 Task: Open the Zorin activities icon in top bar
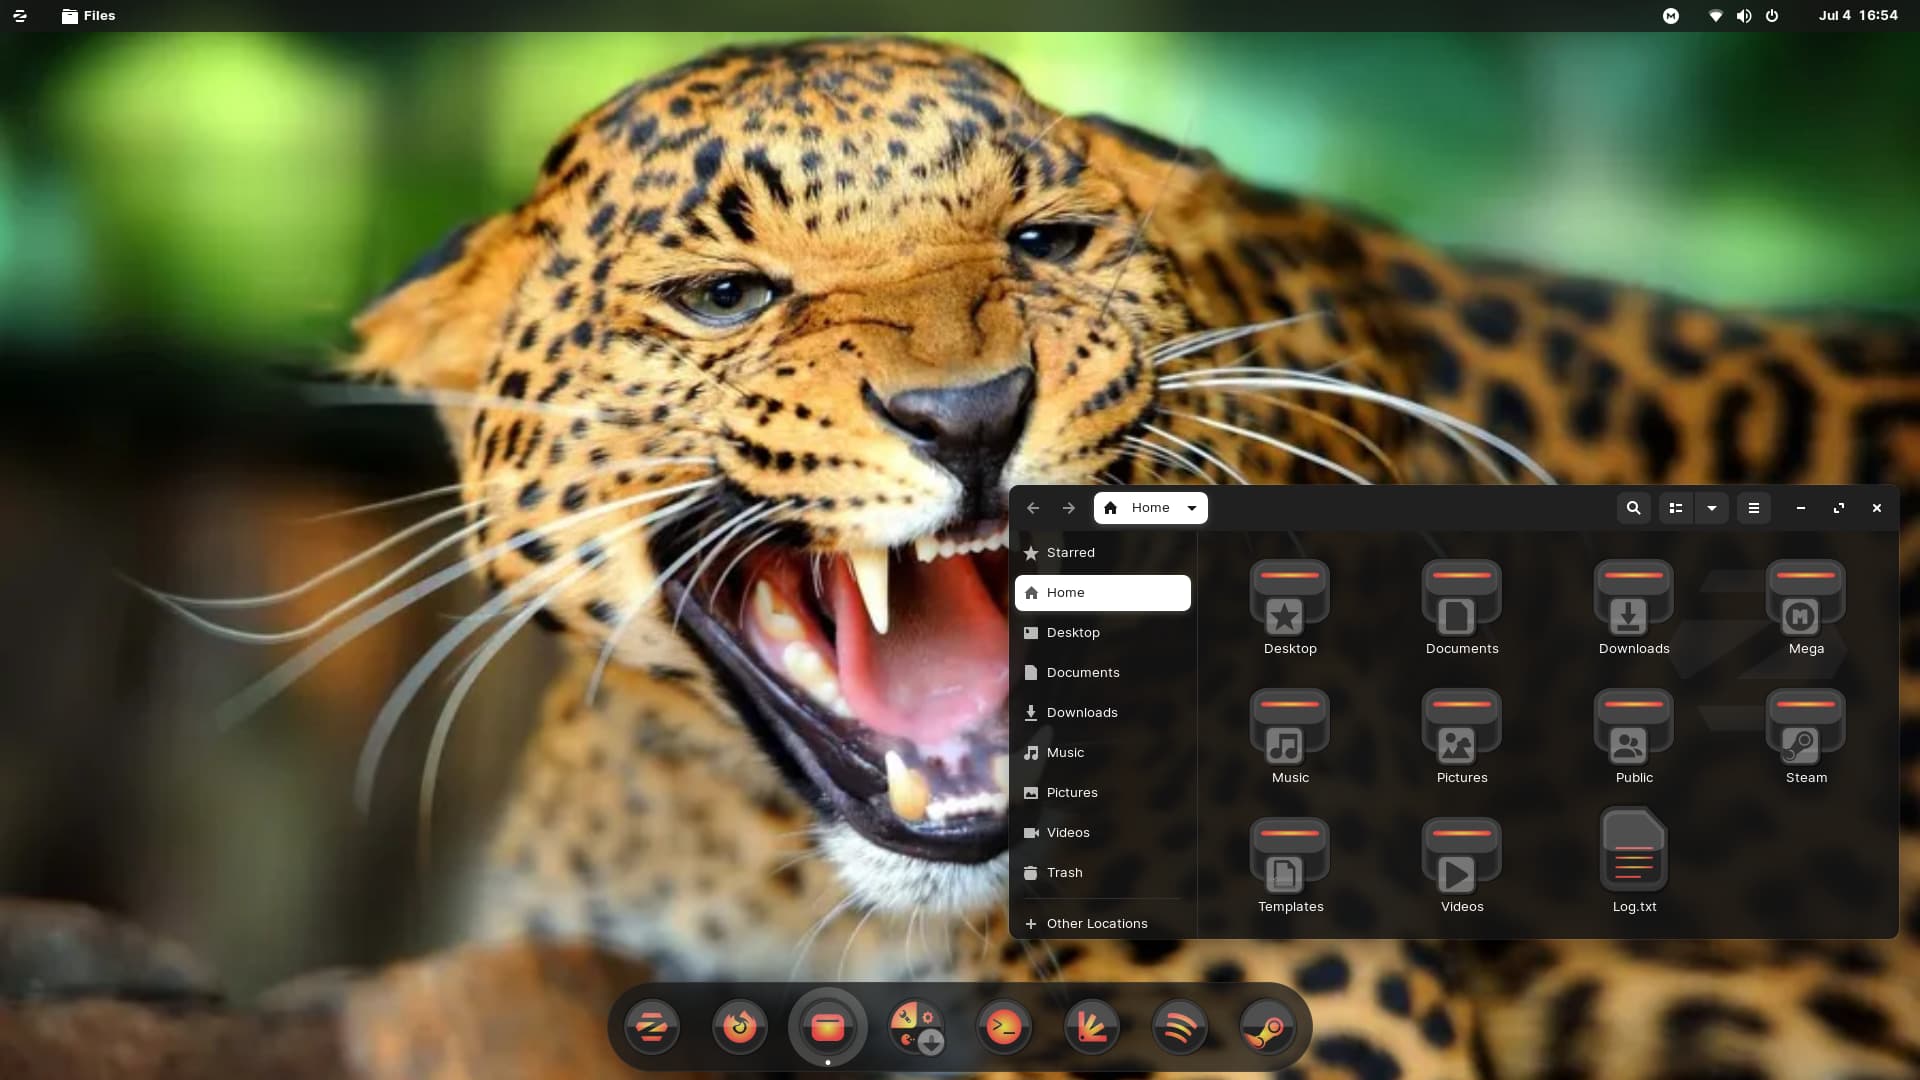coord(20,16)
